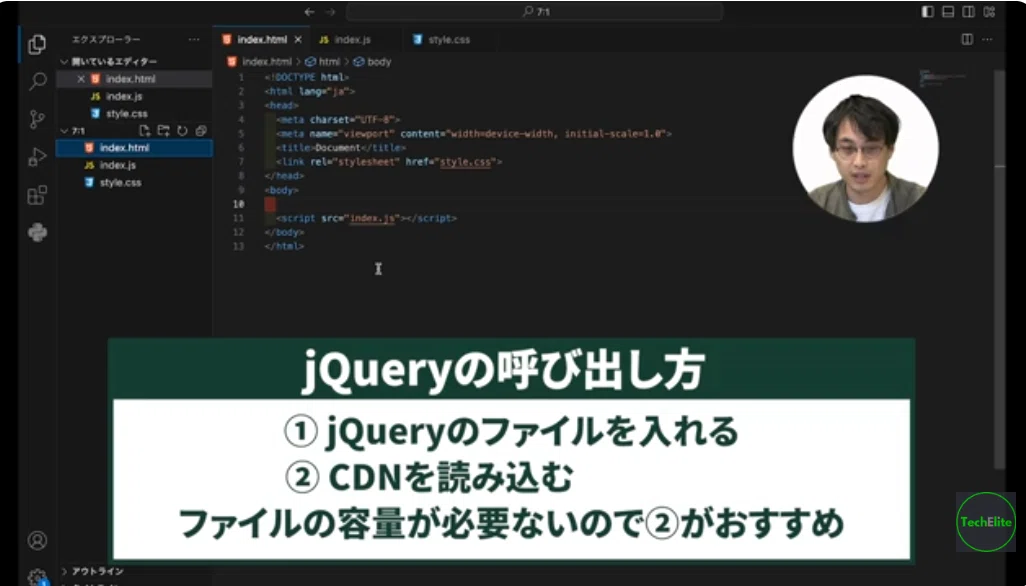
Task: Open the Accounts menu icon
Action: (37, 541)
